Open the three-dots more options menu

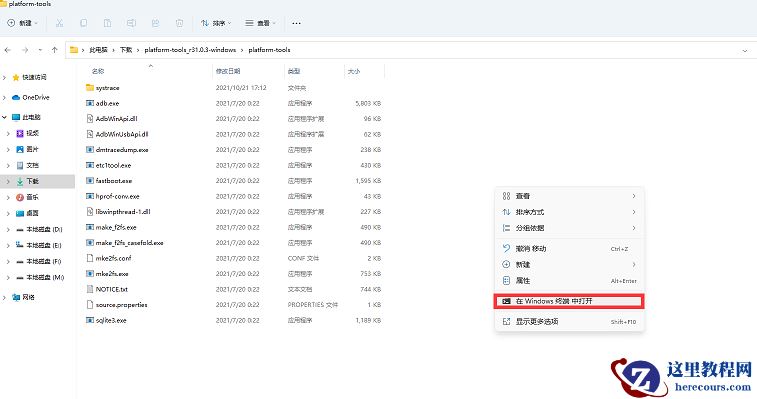tap(296, 23)
